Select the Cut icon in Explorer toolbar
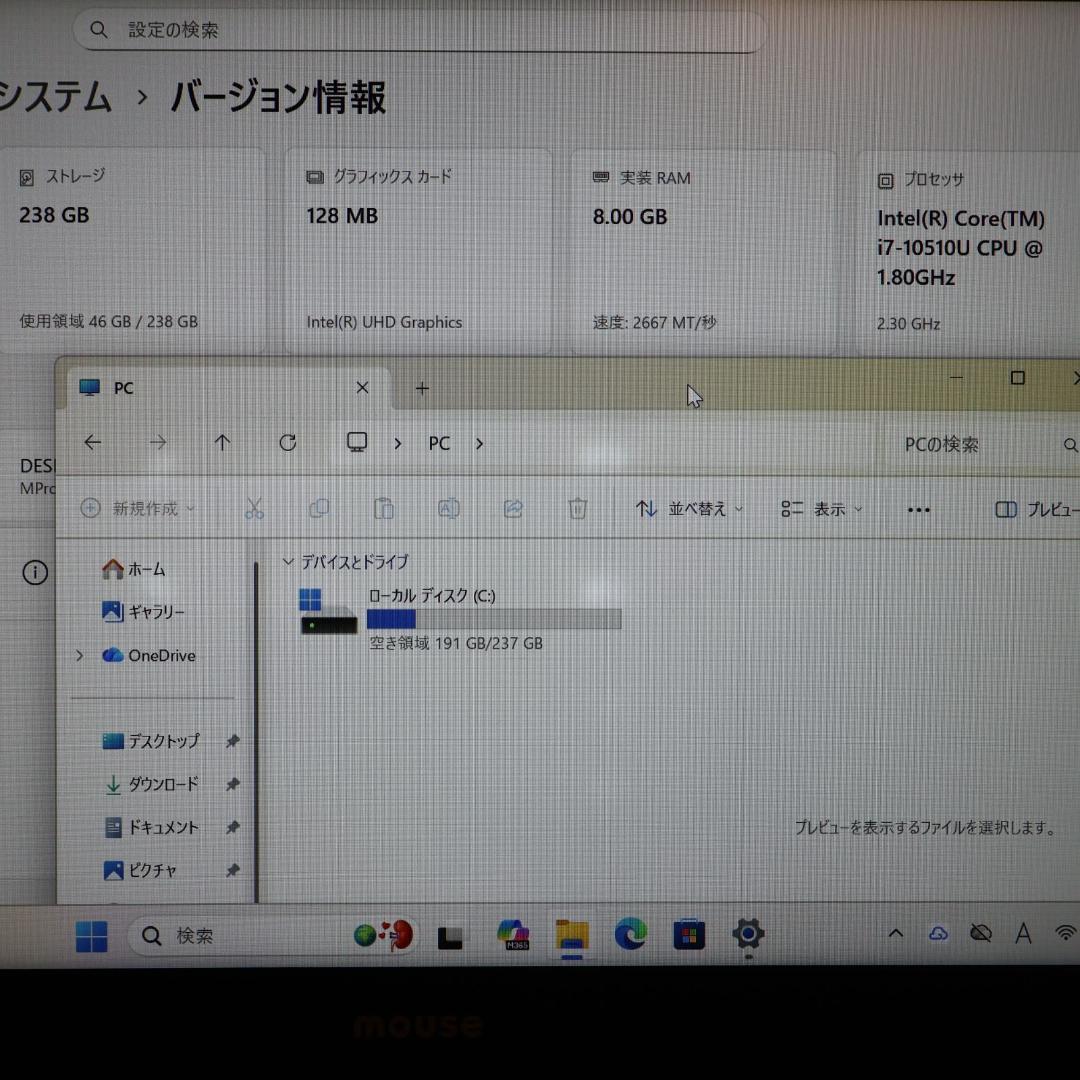Screen dimensions: 1080x1080 [x=254, y=508]
